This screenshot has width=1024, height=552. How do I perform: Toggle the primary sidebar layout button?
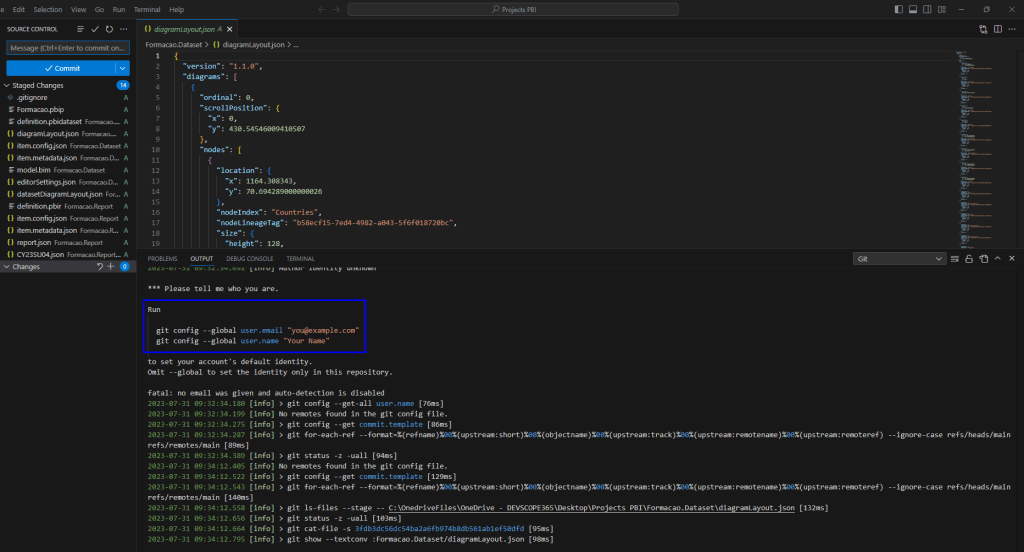click(898, 9)
